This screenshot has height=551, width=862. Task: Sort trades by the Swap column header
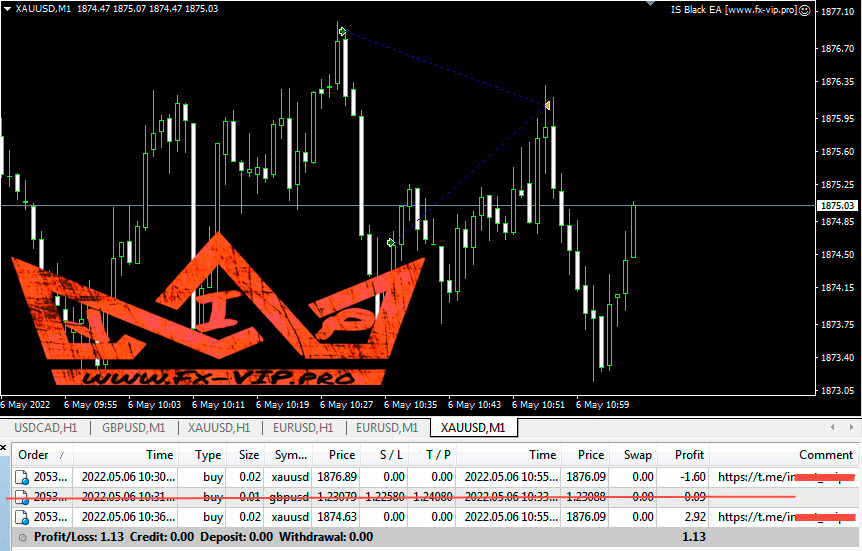pyautogui.click(x=637, y=454)
